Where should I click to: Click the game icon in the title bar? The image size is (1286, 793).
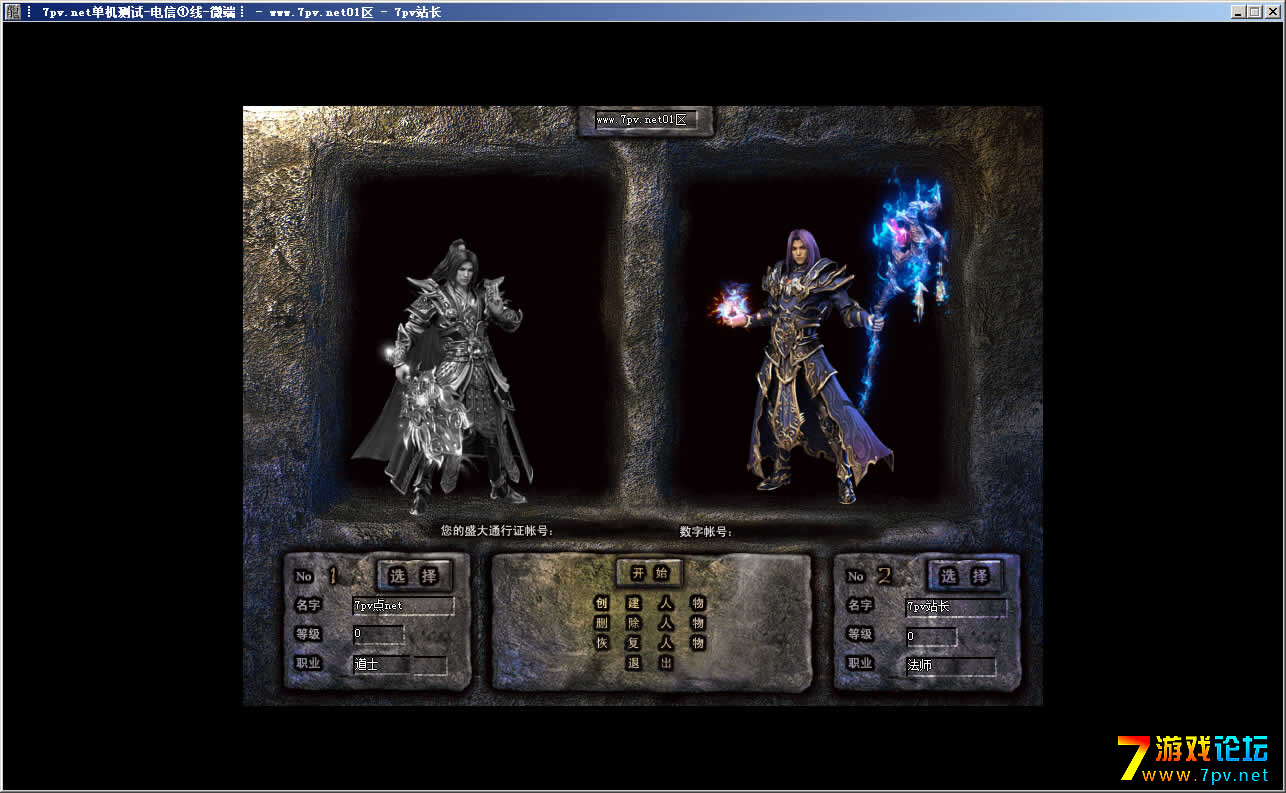(x=11, y=12)
